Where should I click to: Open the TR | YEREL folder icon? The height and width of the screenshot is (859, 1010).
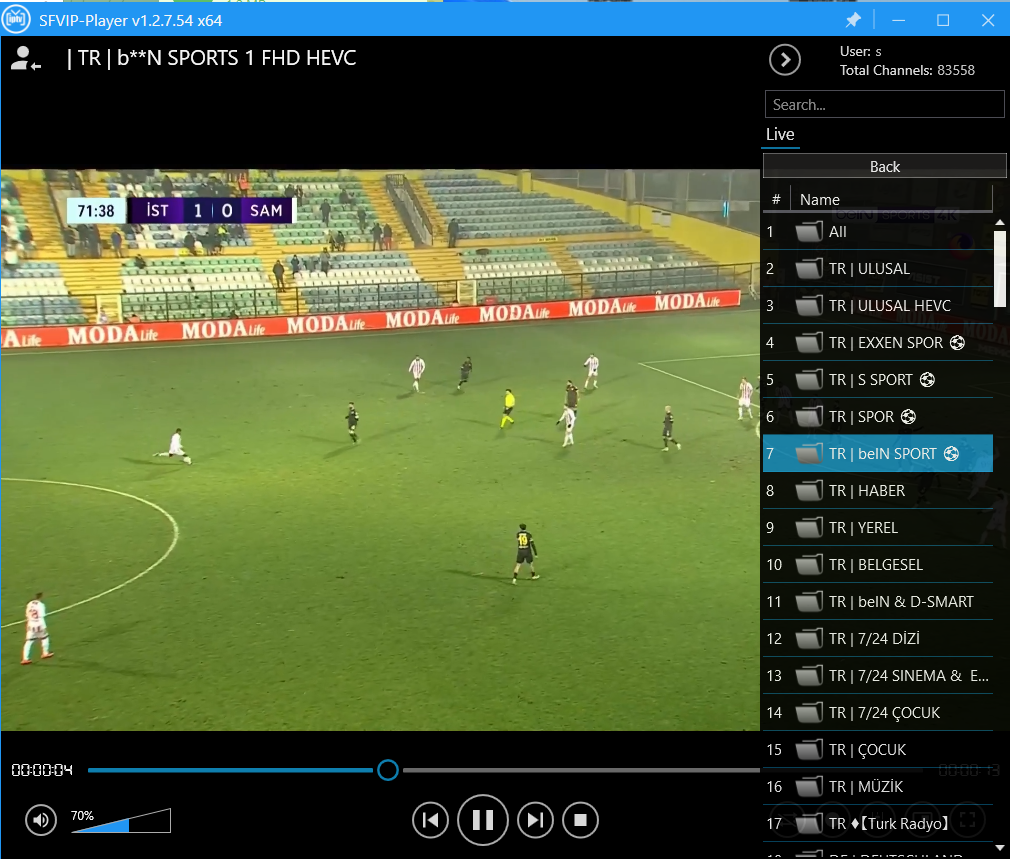809,527
